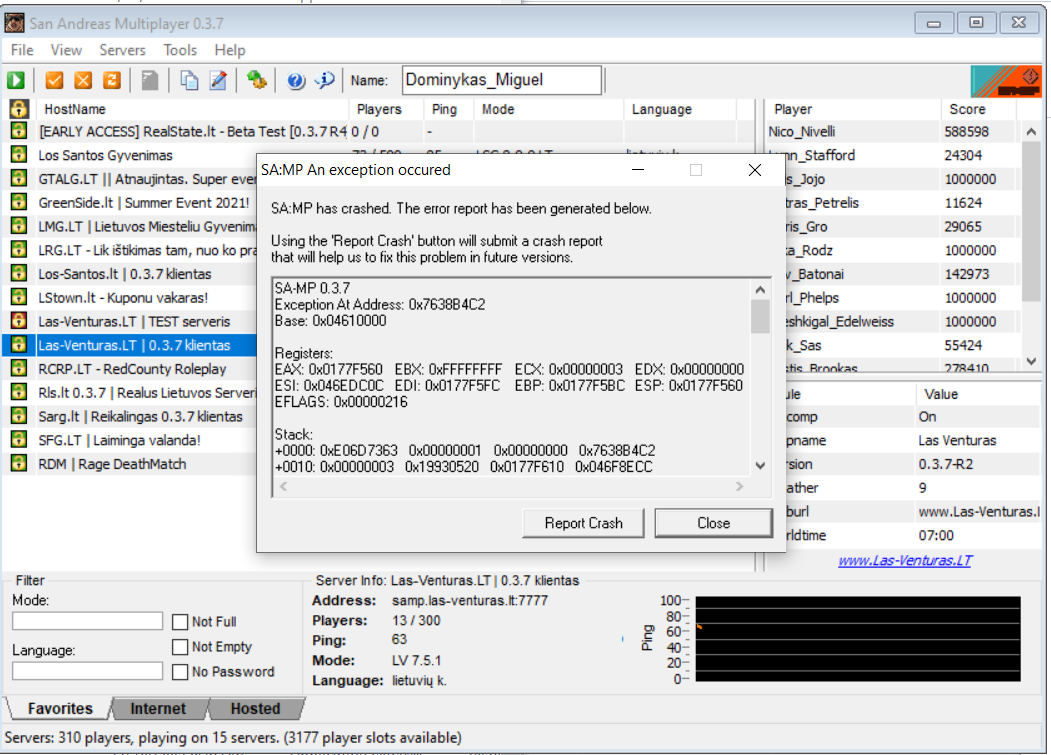Click lock icon beside EARLY ACCESS RealState.lt
The height and width of the screenshot is (755, 1051).
19,131
